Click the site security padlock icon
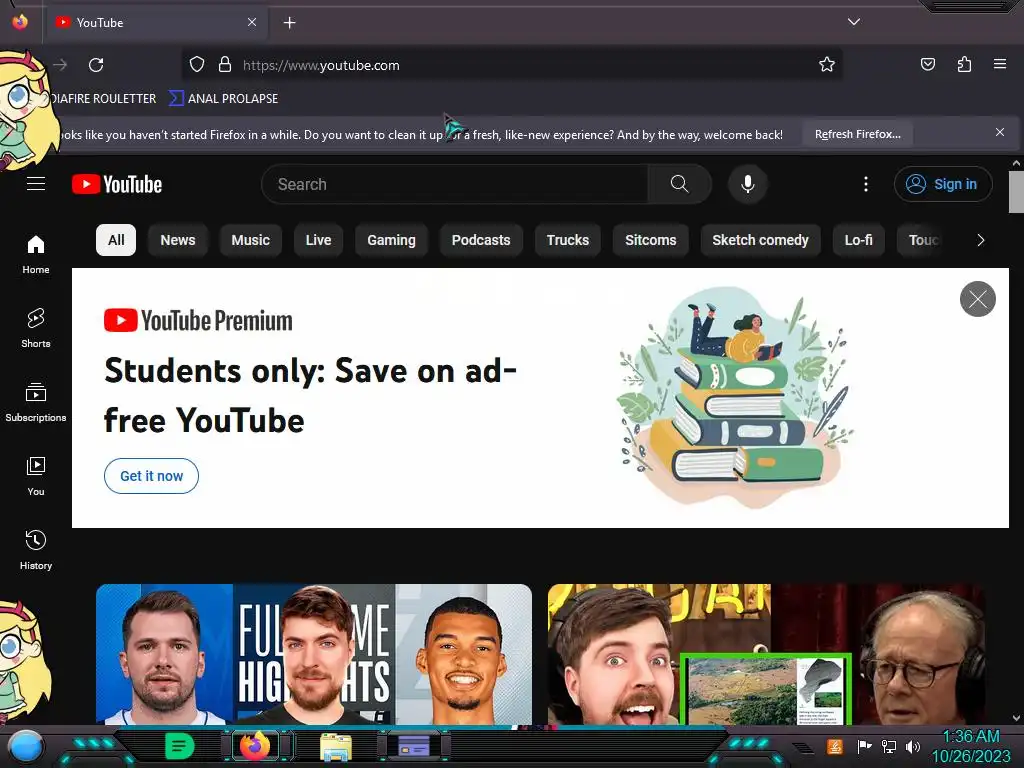The image size is (1024, 768). click(225, 65)
